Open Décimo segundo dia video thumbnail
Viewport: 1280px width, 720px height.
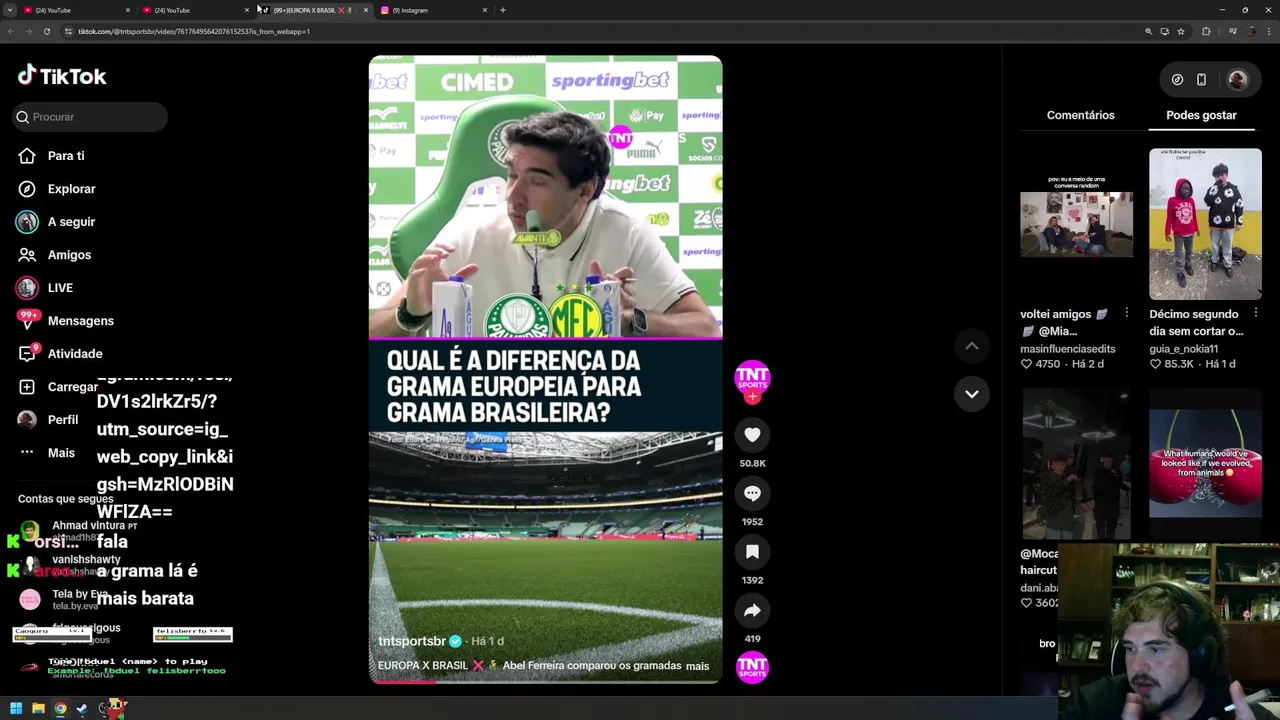1205,224
